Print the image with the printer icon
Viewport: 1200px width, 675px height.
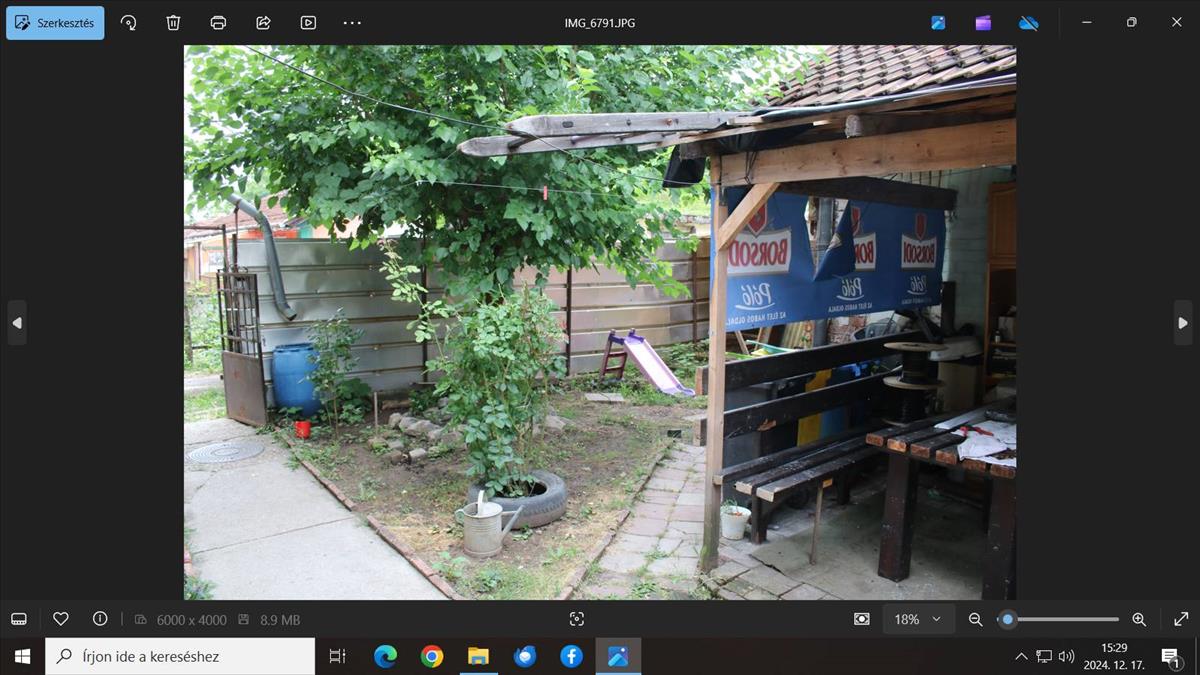tap(218, 23)
